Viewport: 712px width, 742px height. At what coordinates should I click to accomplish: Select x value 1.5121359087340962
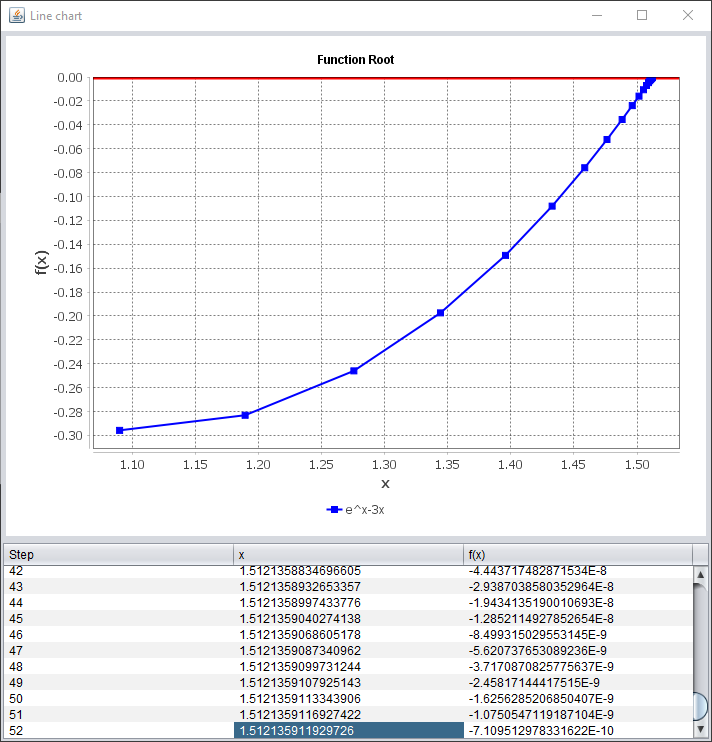[x=349, y=650]
